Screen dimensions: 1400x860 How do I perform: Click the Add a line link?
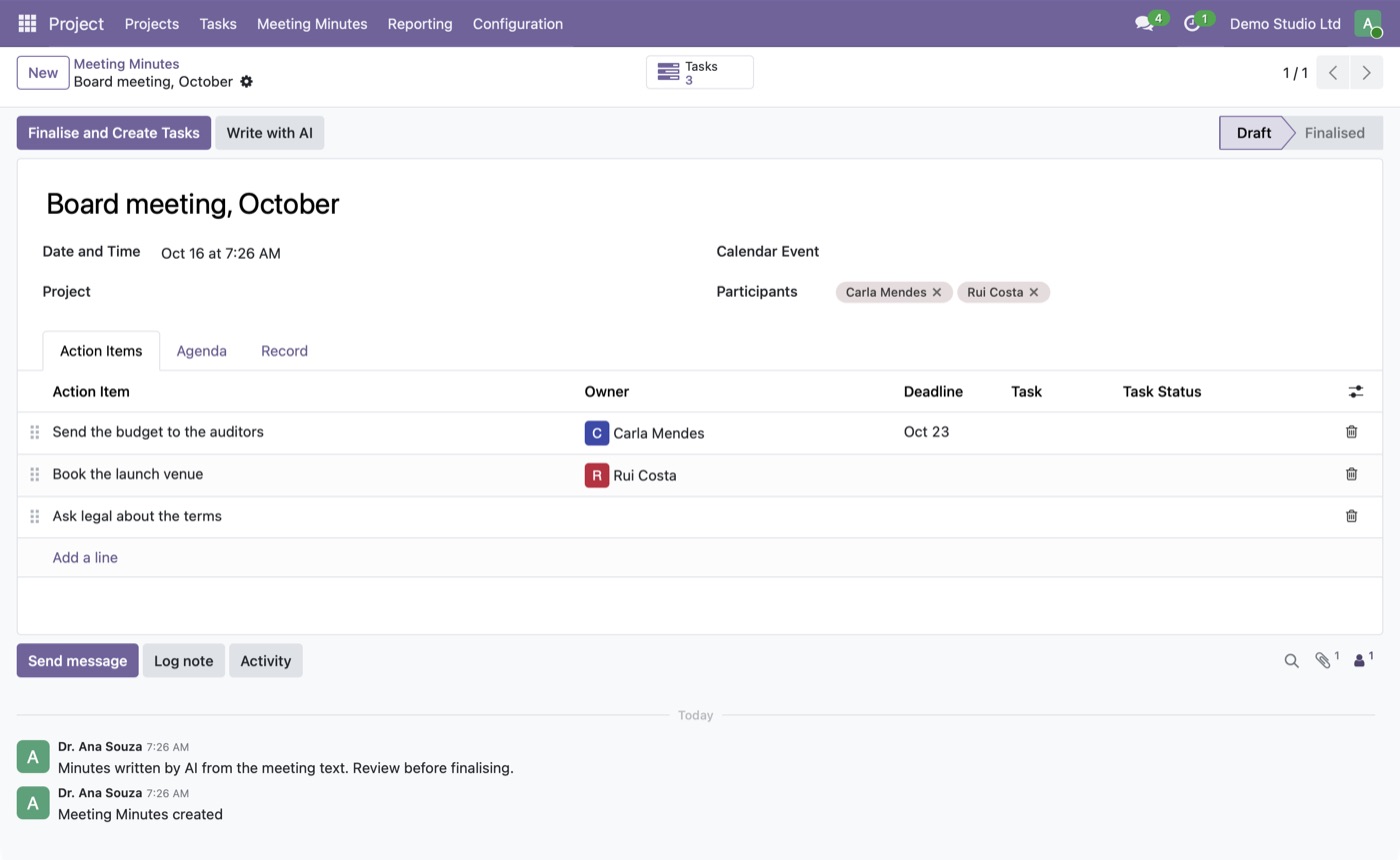[85, 558]
